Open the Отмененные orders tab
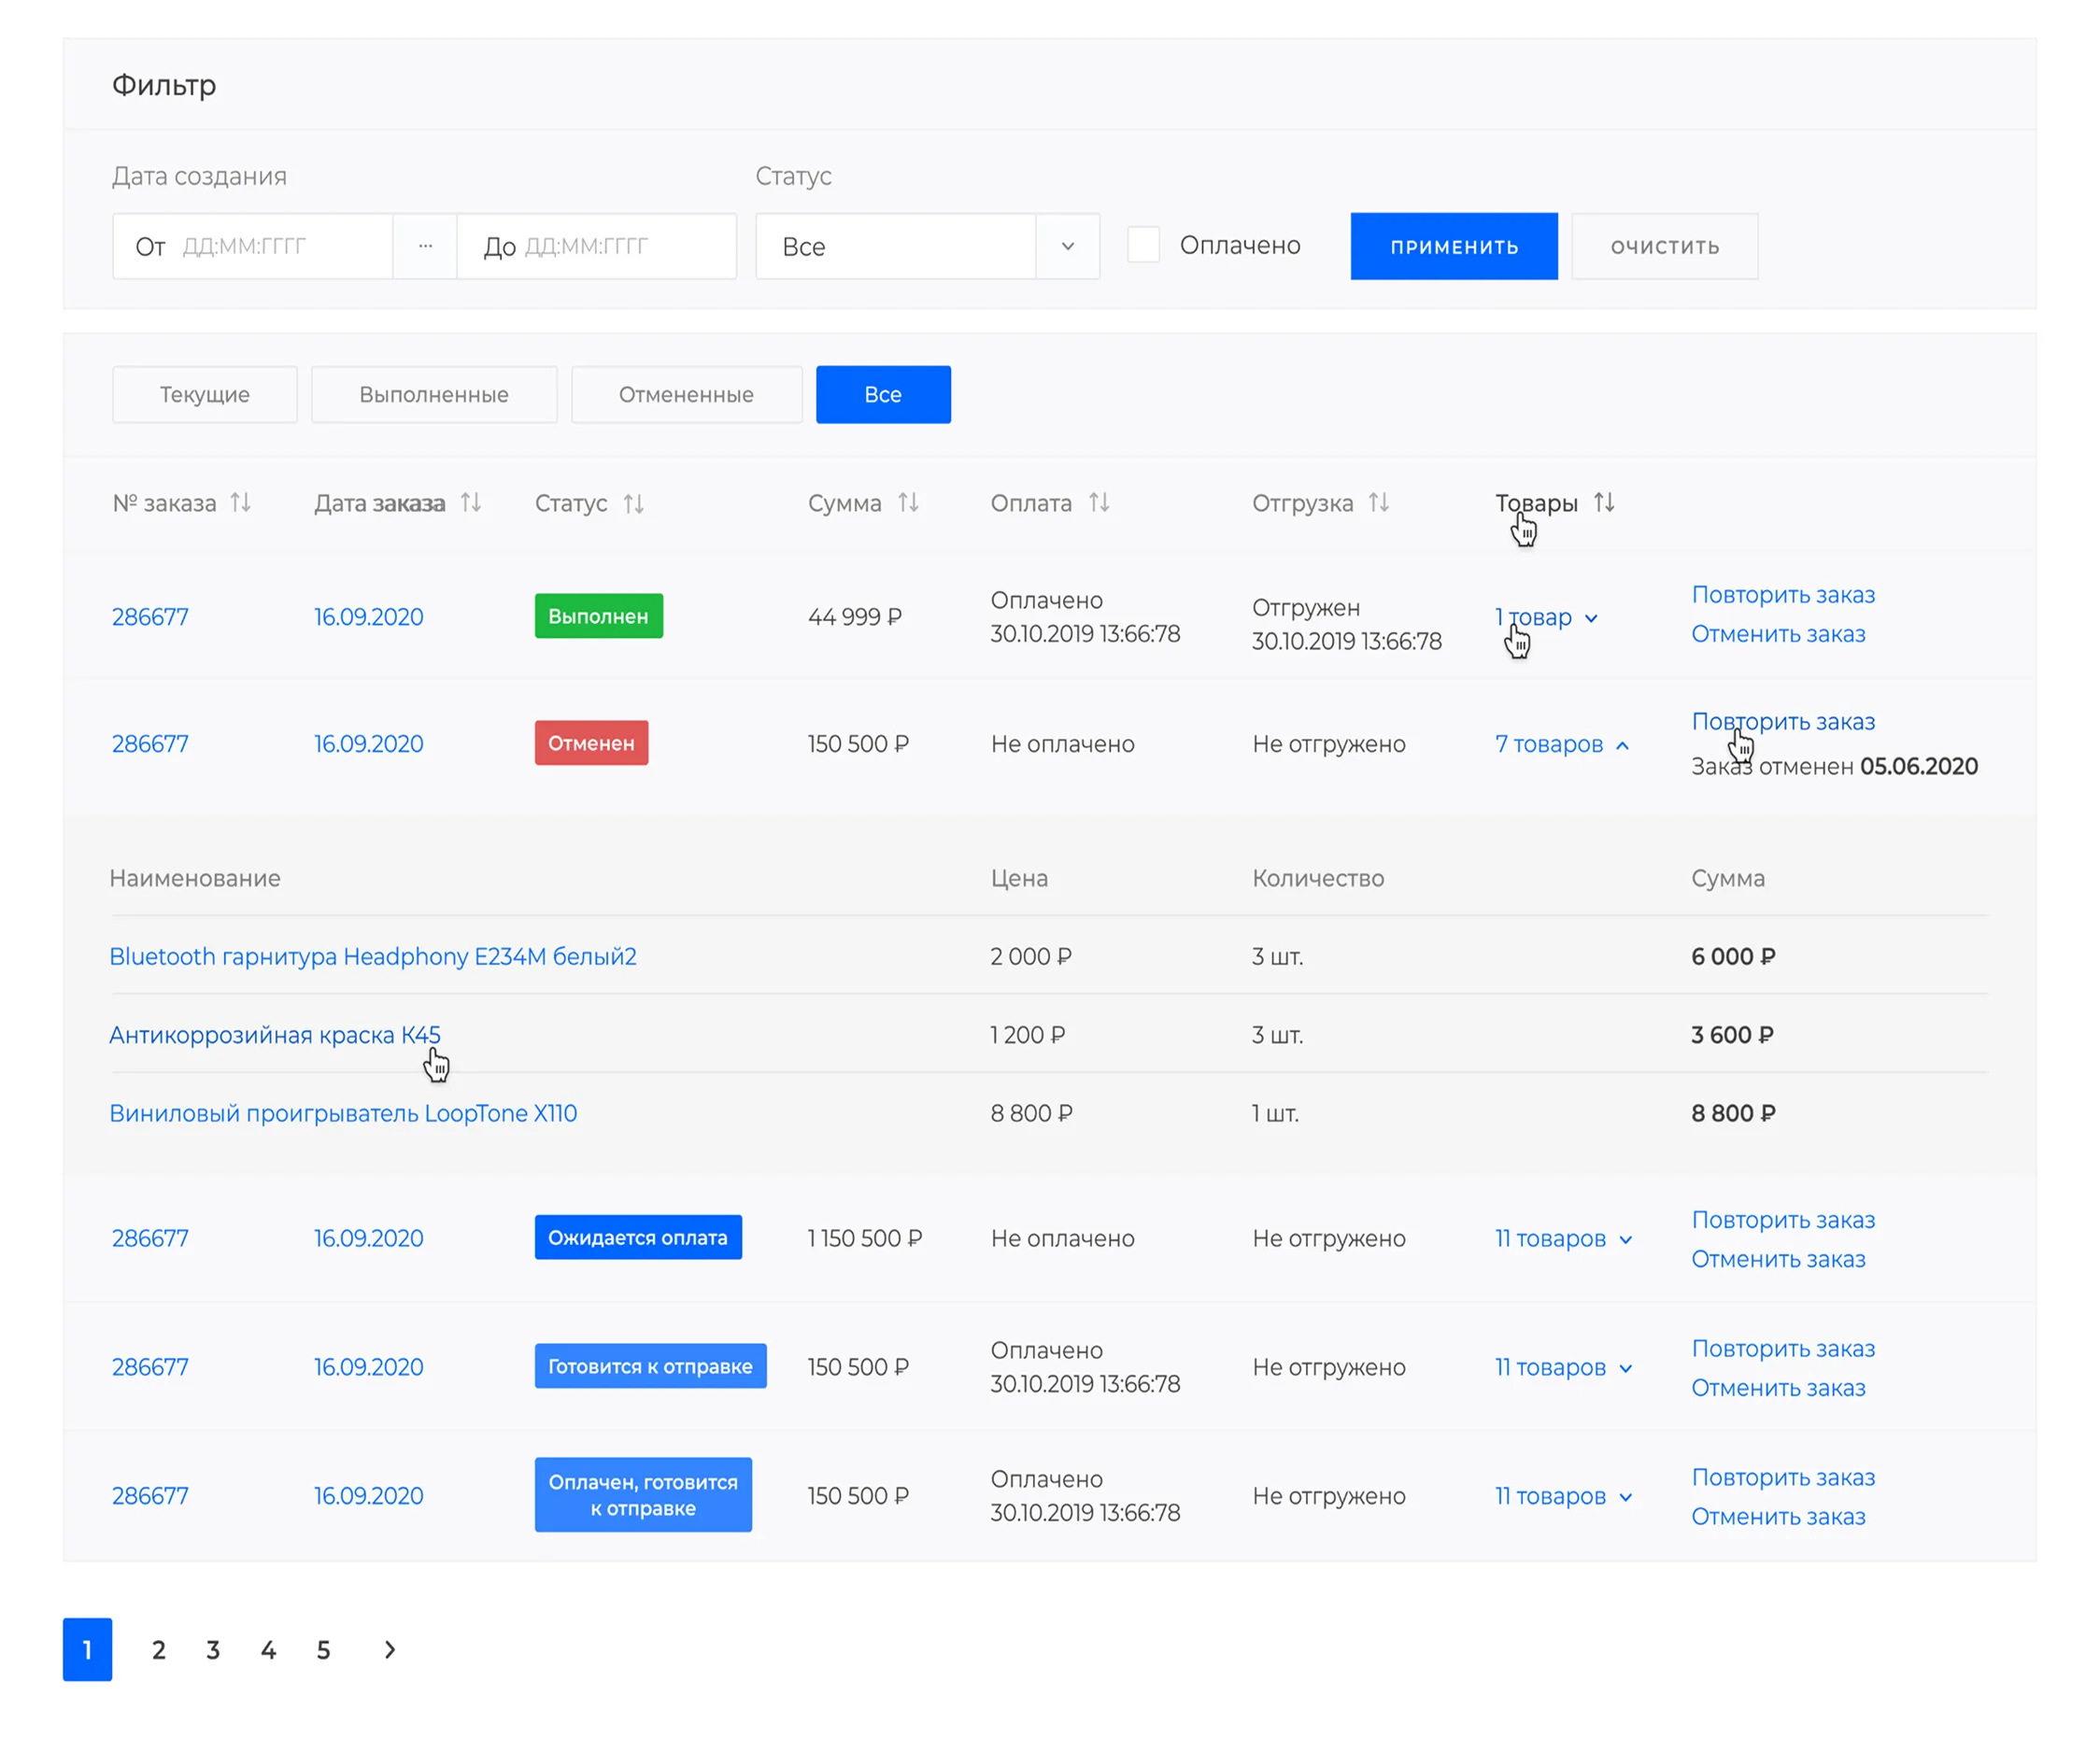Image resolution: width=2100 pixels, height=1739 pixels. [685, 394]
